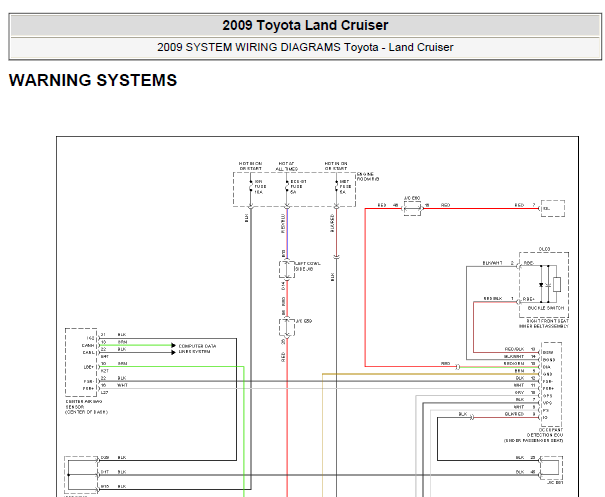
Task: Click the lower arrowhead pointing to LINES SYSTEM
Action: click(174, 352)
